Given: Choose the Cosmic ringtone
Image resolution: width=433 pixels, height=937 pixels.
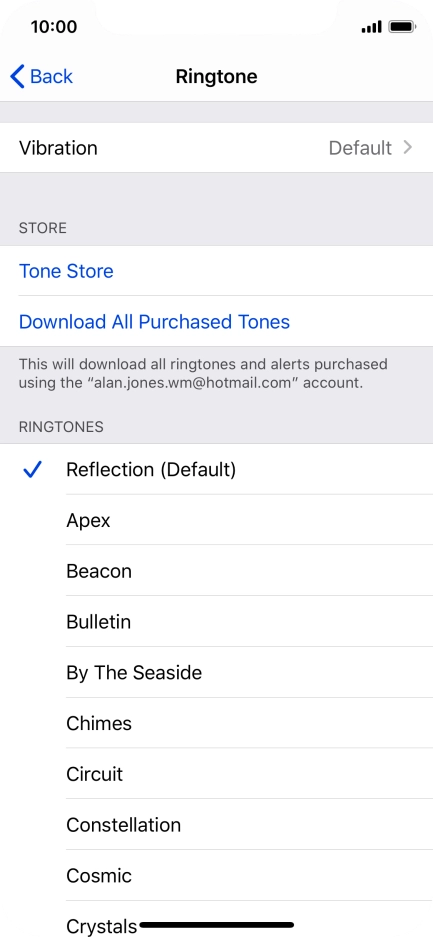Looking at the screenshot, I should click(x=216, y=875).
